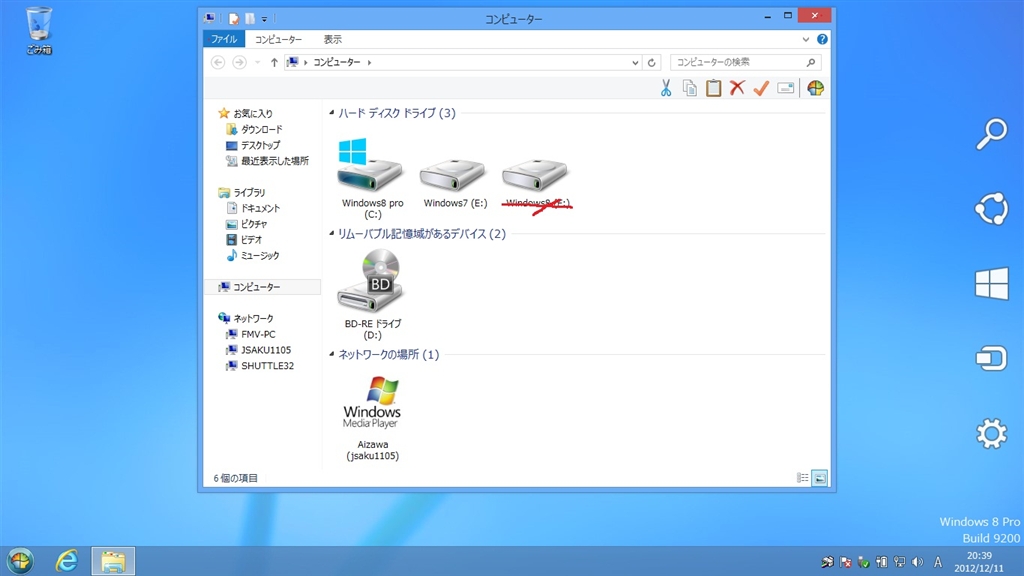This screenshot has height=576, width=1024.
Task: Open the Share charm
Action: (991, 209)
